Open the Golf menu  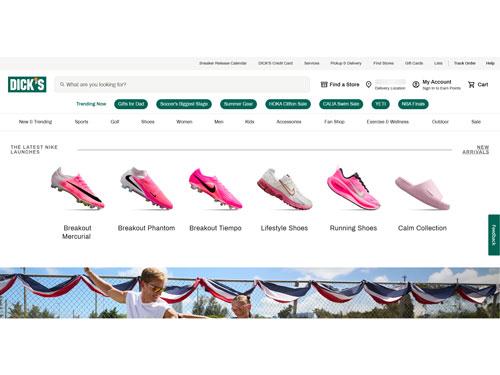click(115, 122)
